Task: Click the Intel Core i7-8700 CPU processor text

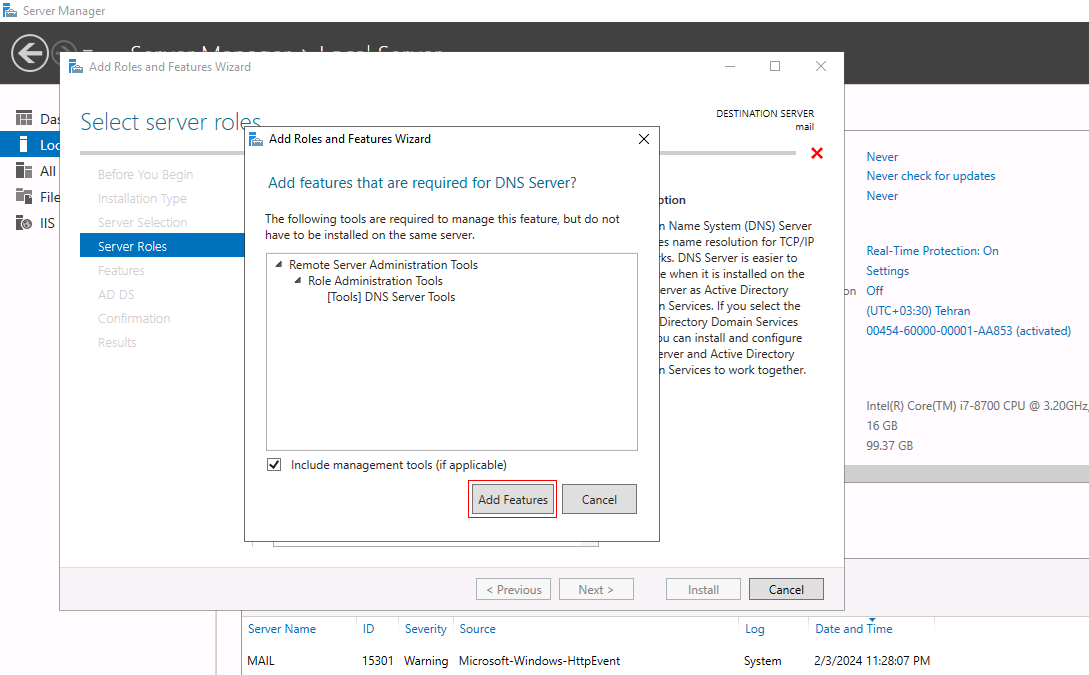Action: [977, 406]
